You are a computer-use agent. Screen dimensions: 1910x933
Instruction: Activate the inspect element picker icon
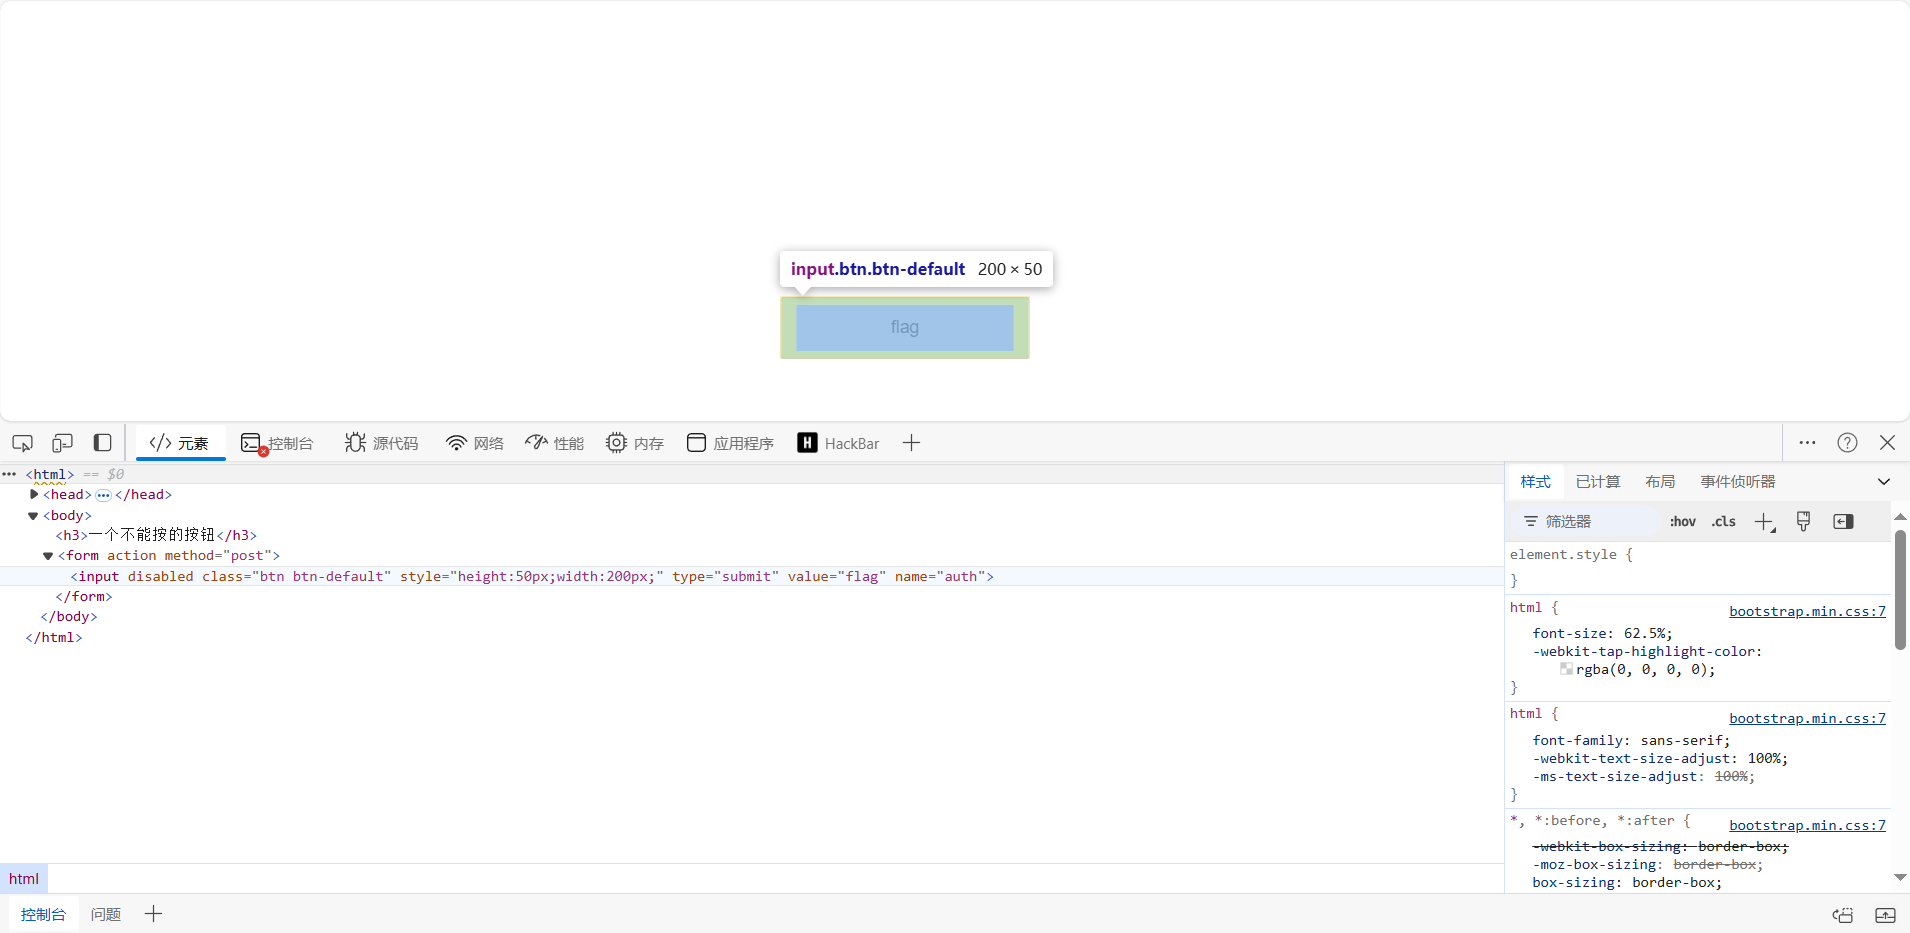pos(22,443)
